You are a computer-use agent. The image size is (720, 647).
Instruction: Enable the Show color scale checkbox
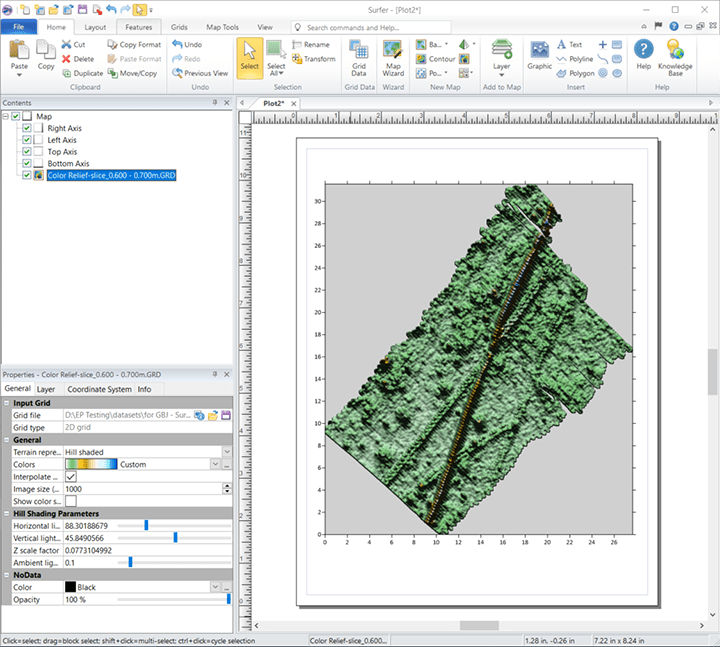(x=70, y=501)
